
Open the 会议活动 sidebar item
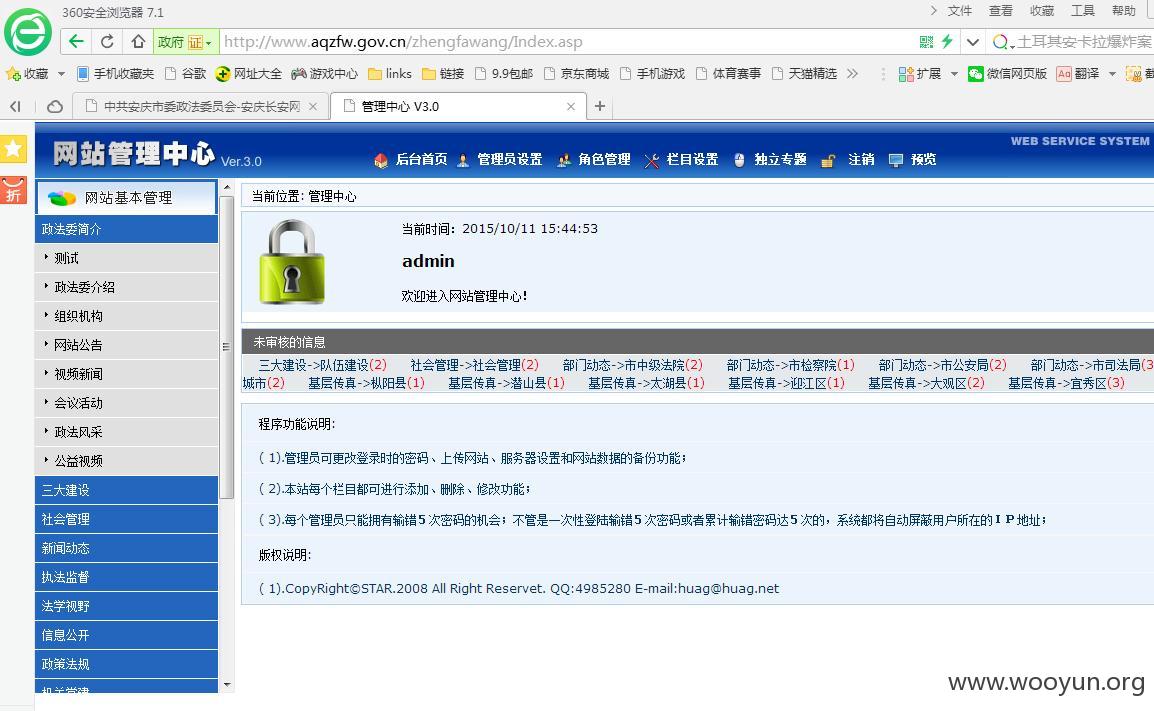(x=126, y=403)
